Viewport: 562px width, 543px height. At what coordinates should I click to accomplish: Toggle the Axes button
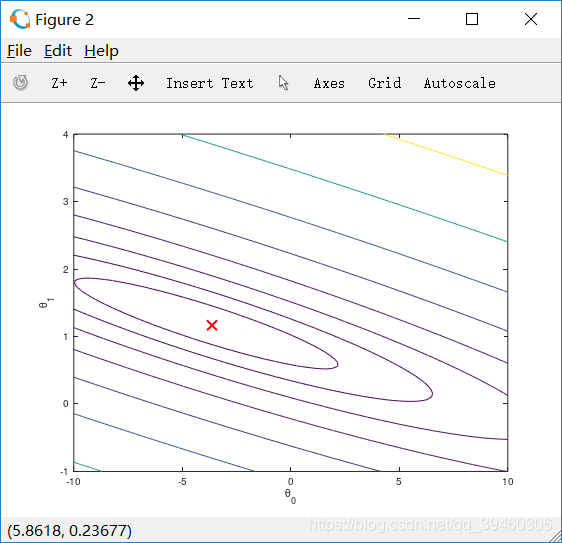point(329,83)
